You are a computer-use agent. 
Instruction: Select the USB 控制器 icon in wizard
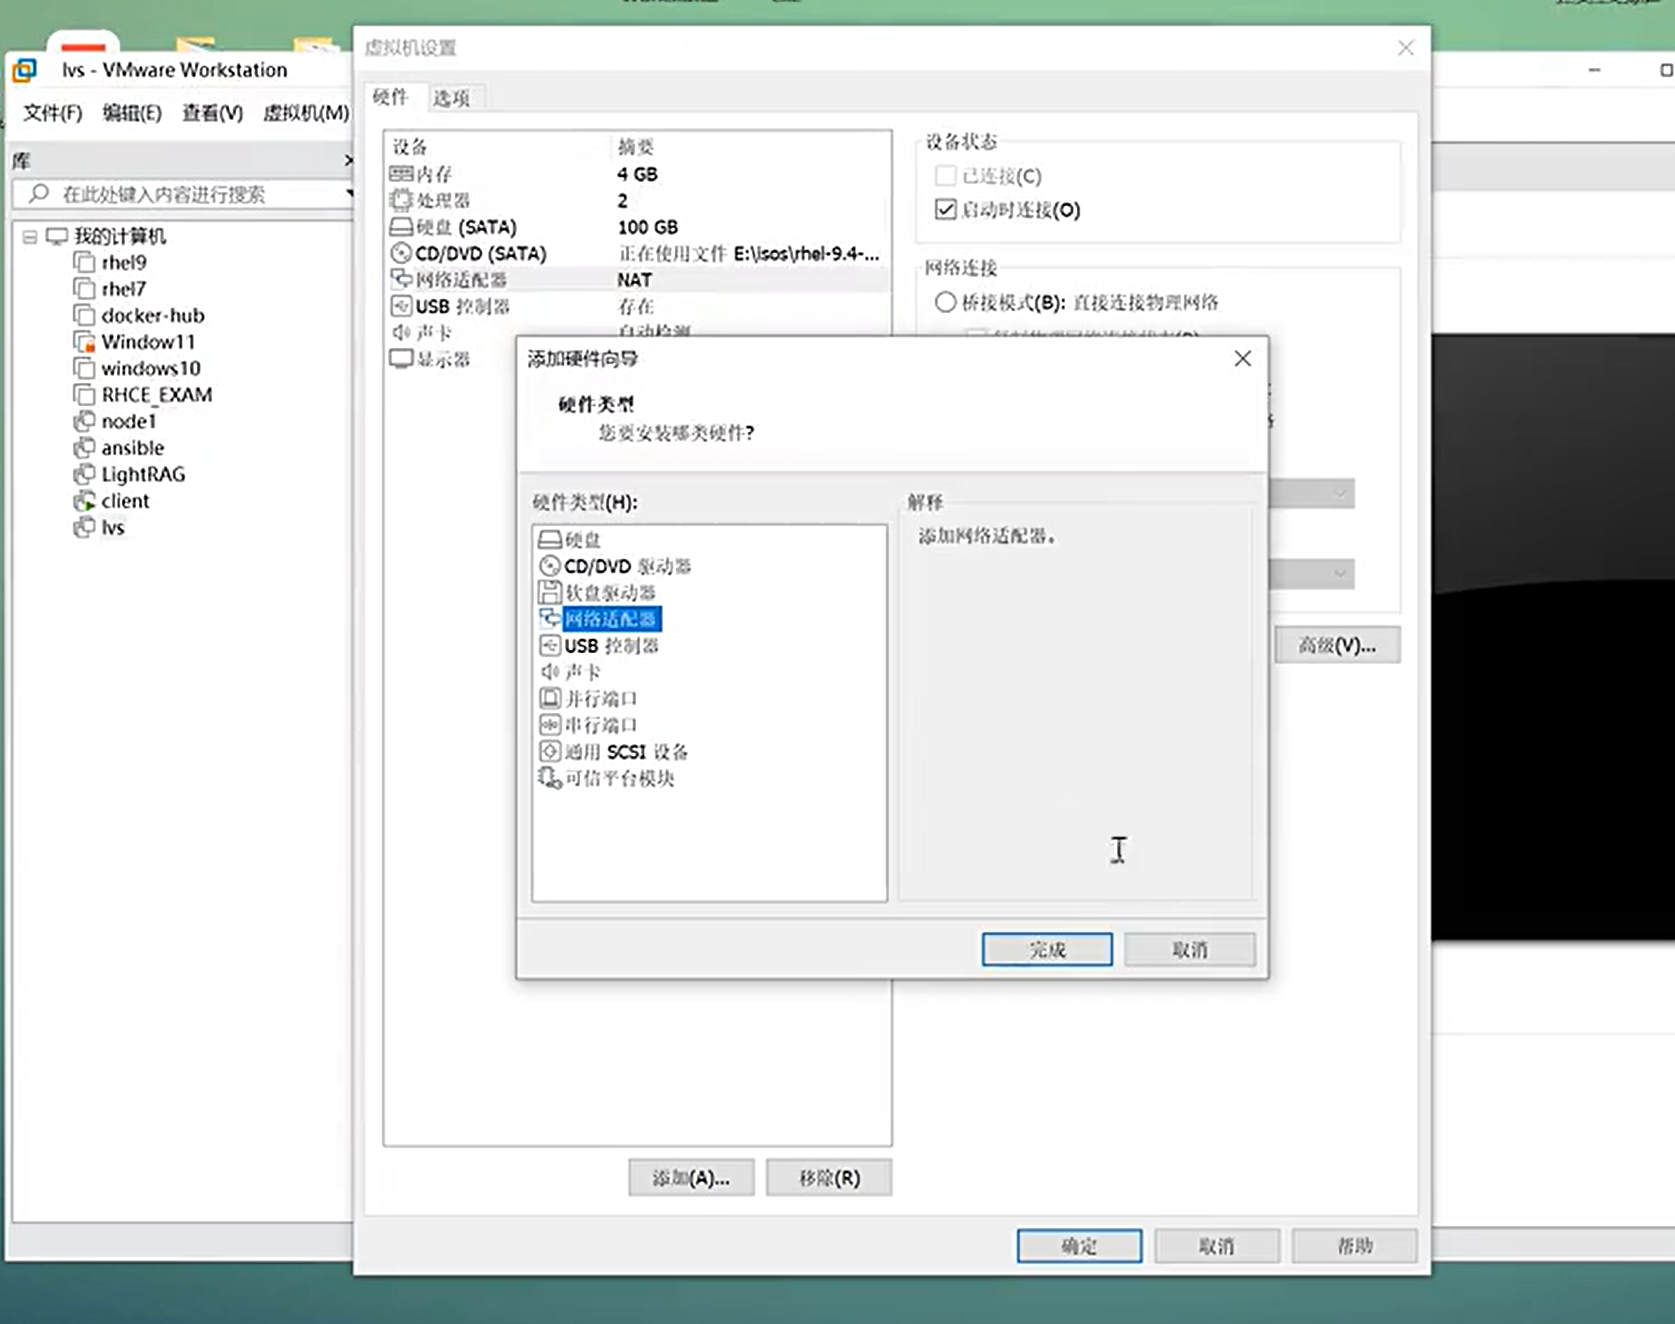[x=549, y=645]
